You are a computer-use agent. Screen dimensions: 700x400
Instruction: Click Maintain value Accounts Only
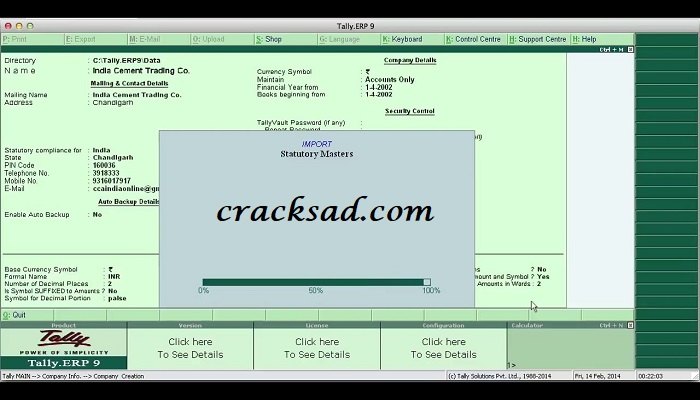pos(390,79)
